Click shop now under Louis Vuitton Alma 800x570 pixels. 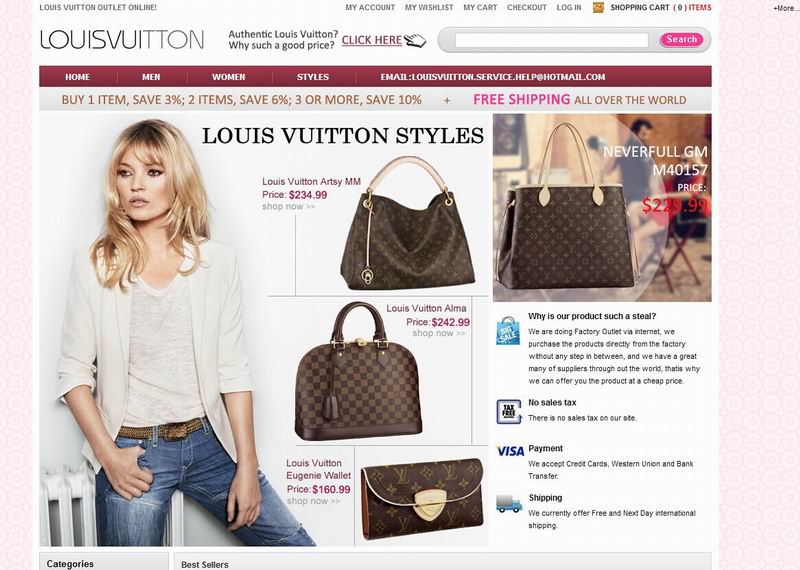[439, 333]
